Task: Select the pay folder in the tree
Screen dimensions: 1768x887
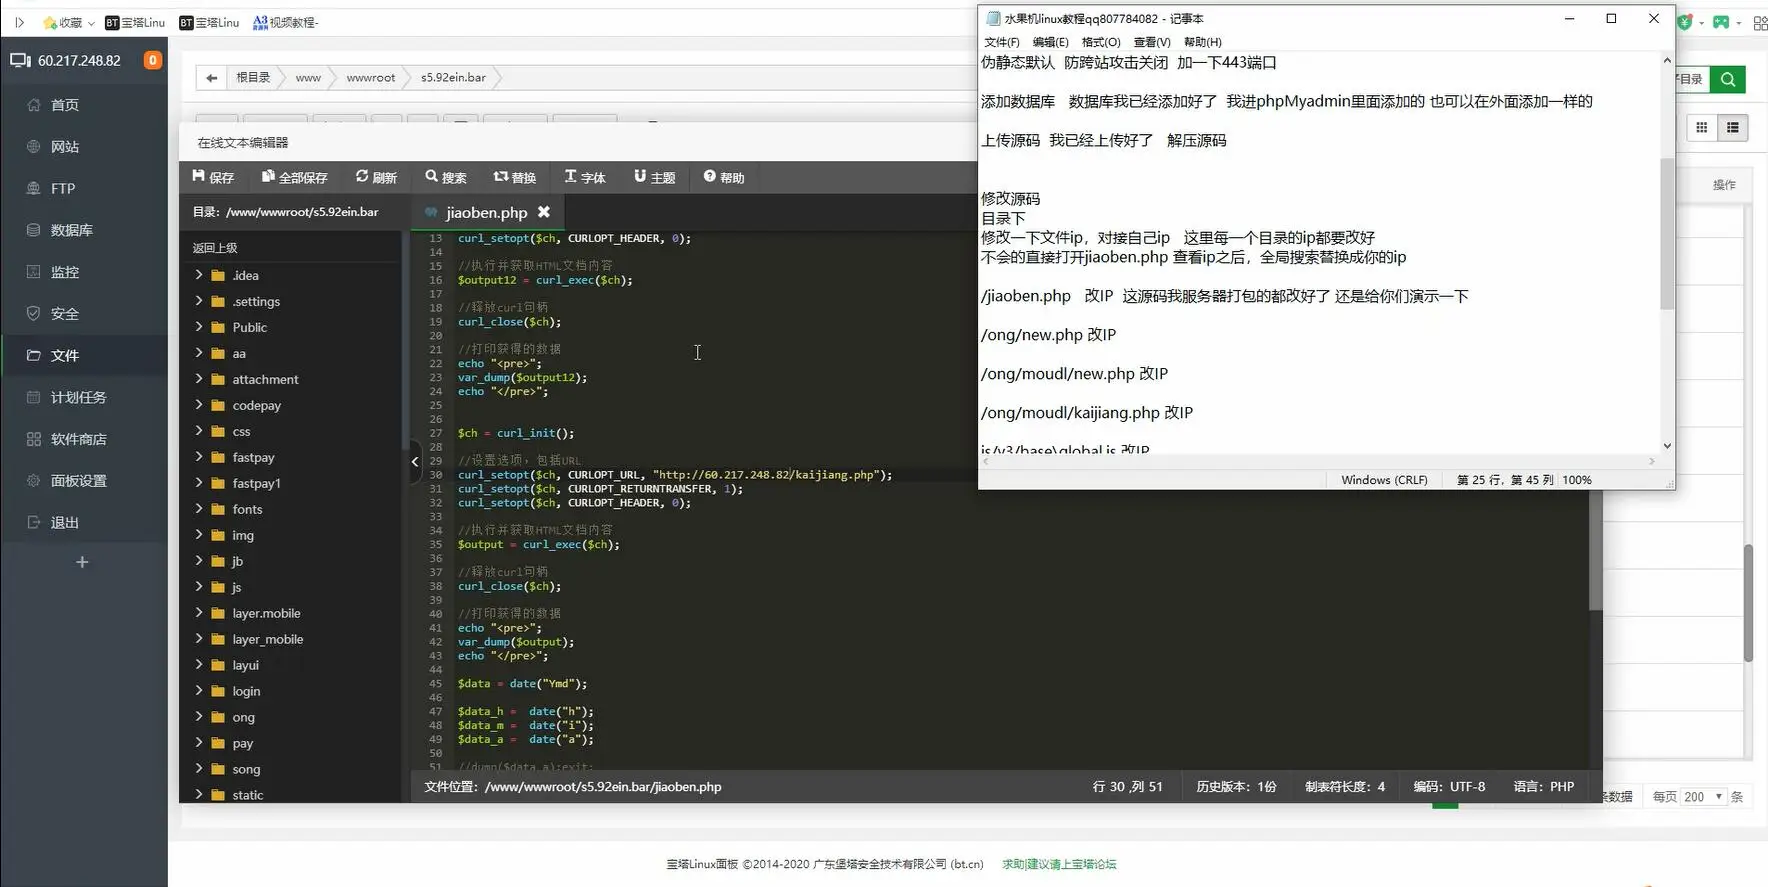Action: tap(243, 743)
